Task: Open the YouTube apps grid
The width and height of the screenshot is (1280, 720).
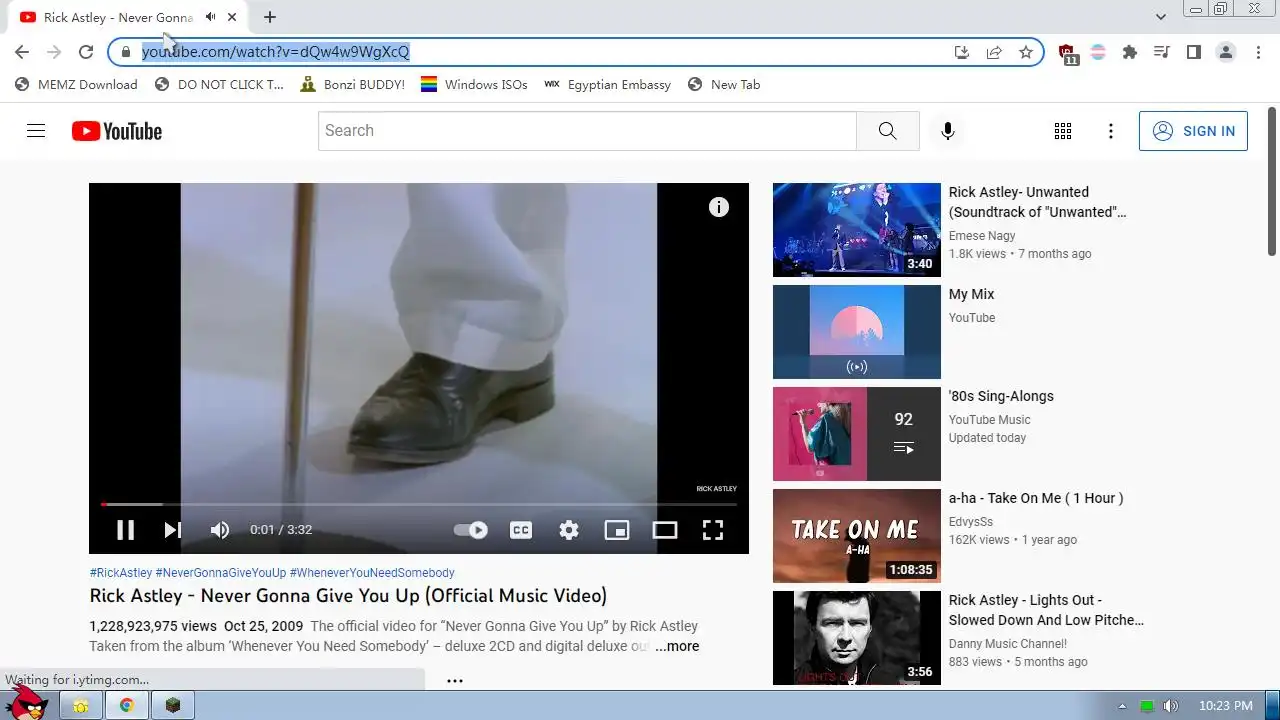Action: point(1063,131)
